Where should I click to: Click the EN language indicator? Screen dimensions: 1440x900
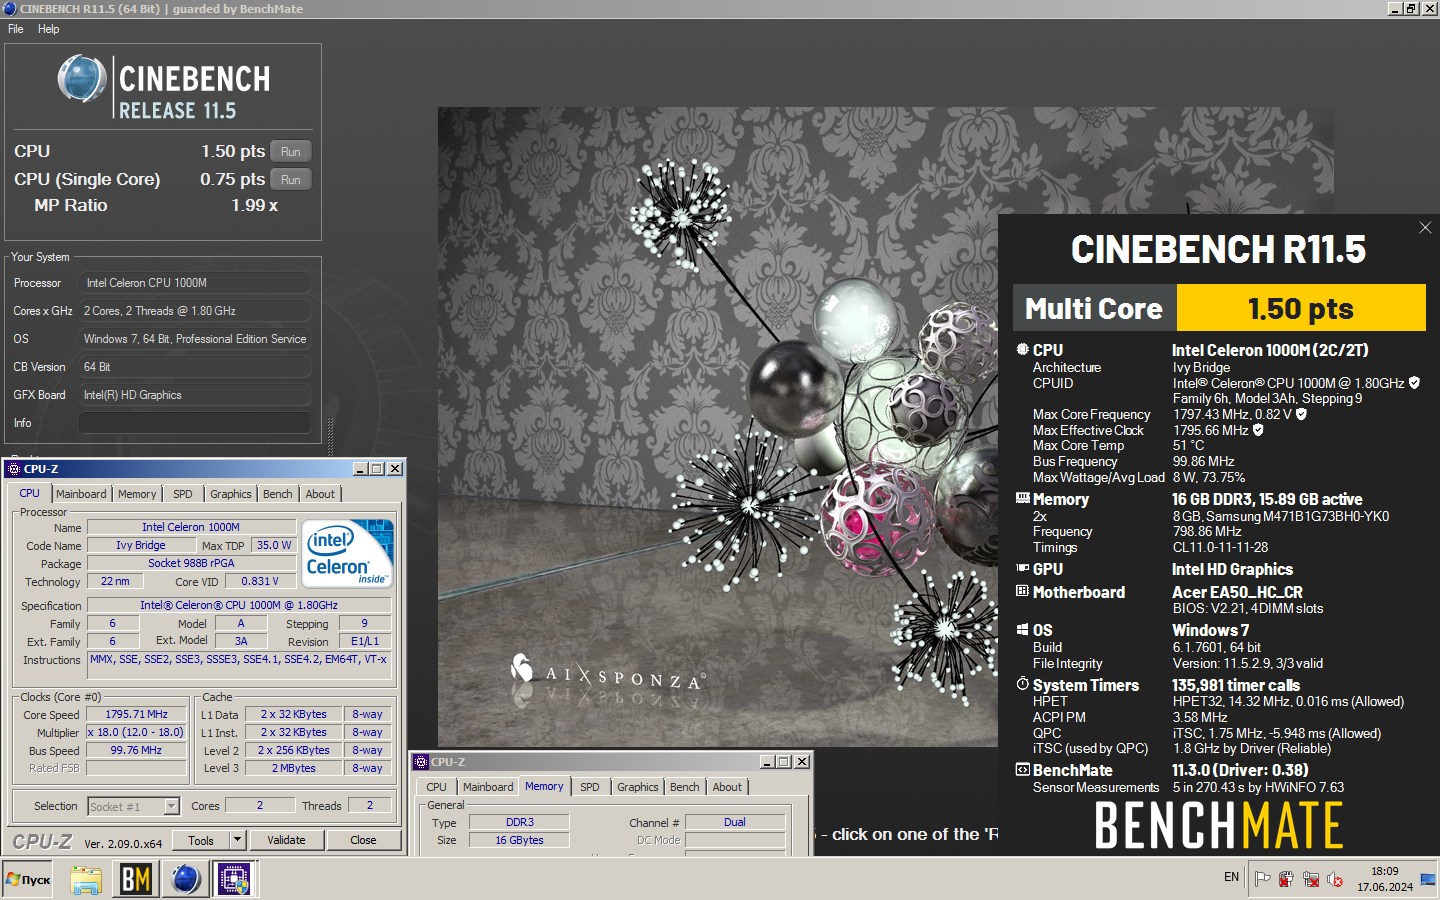1231,877
